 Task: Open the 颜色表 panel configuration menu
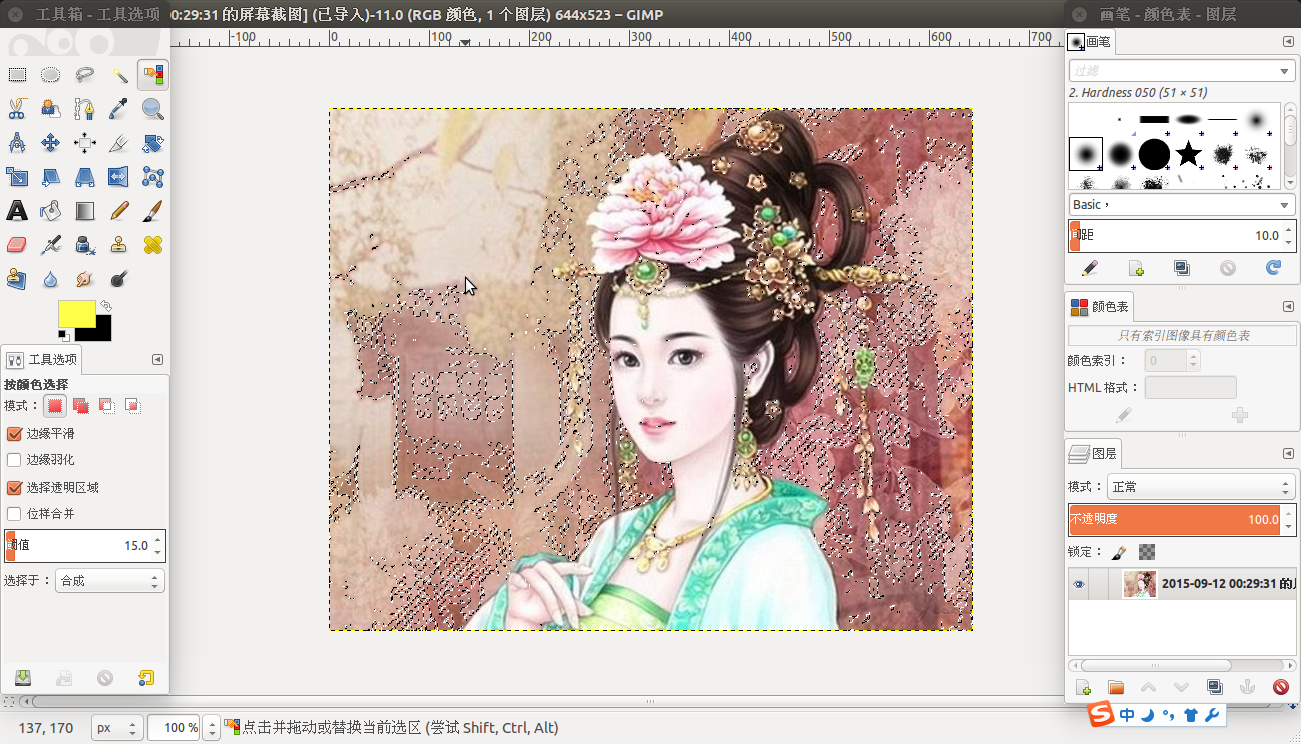[x=1288, y=307]
